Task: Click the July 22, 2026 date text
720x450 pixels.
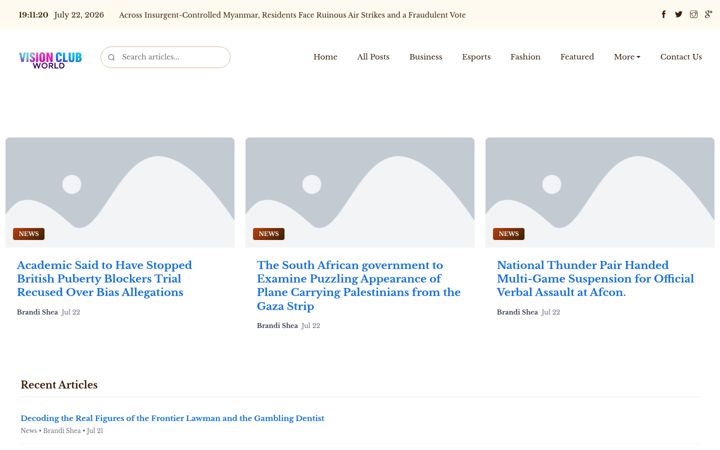Action: pyautogui.click(x=79, y=15)
